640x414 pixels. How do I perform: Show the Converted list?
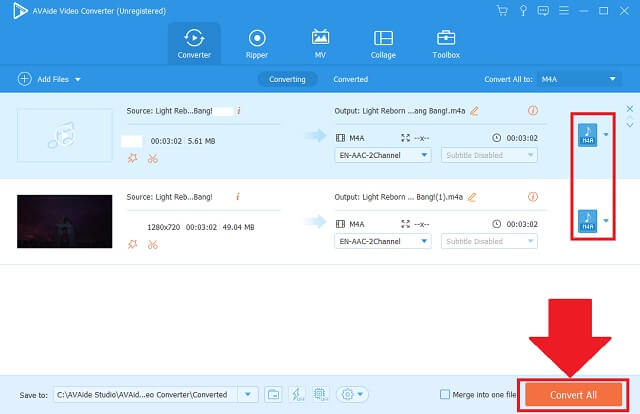coord(351,79)
